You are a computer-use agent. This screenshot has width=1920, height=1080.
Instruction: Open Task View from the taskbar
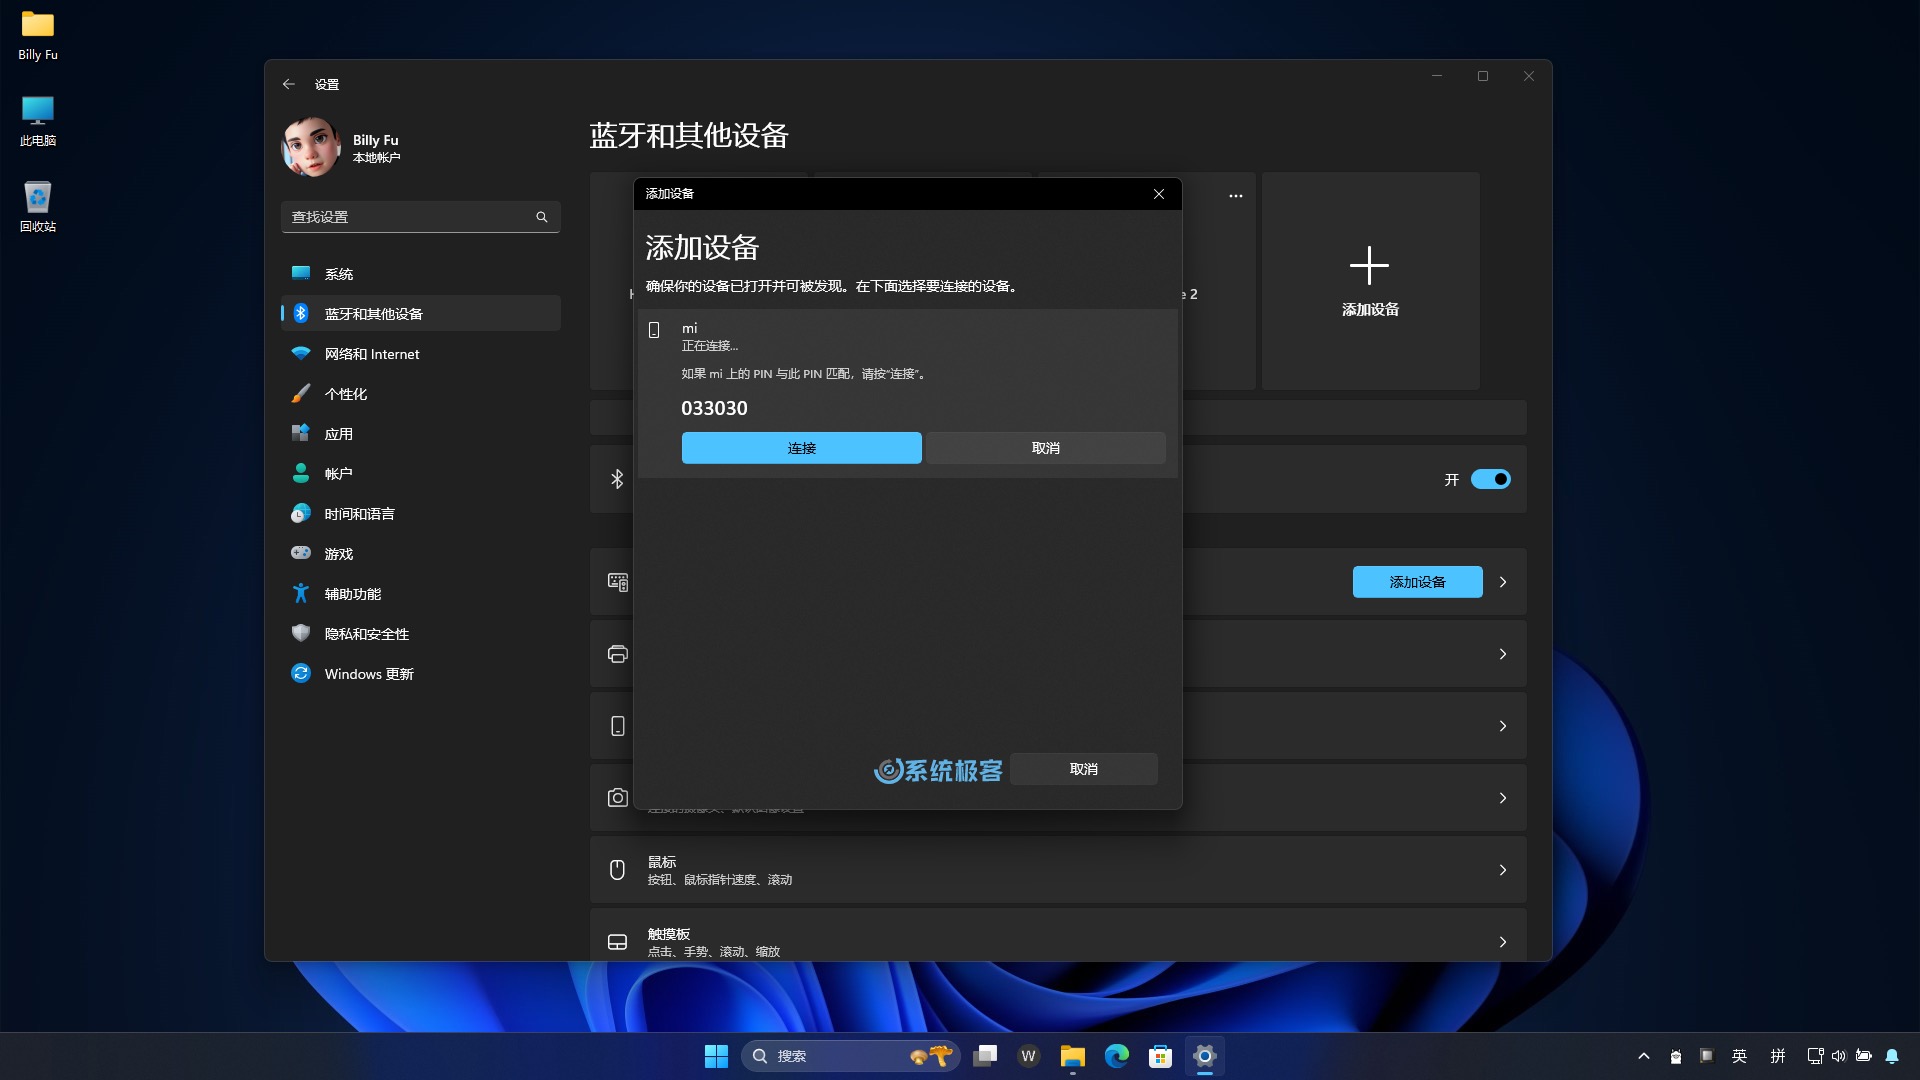click(985, 1056)
